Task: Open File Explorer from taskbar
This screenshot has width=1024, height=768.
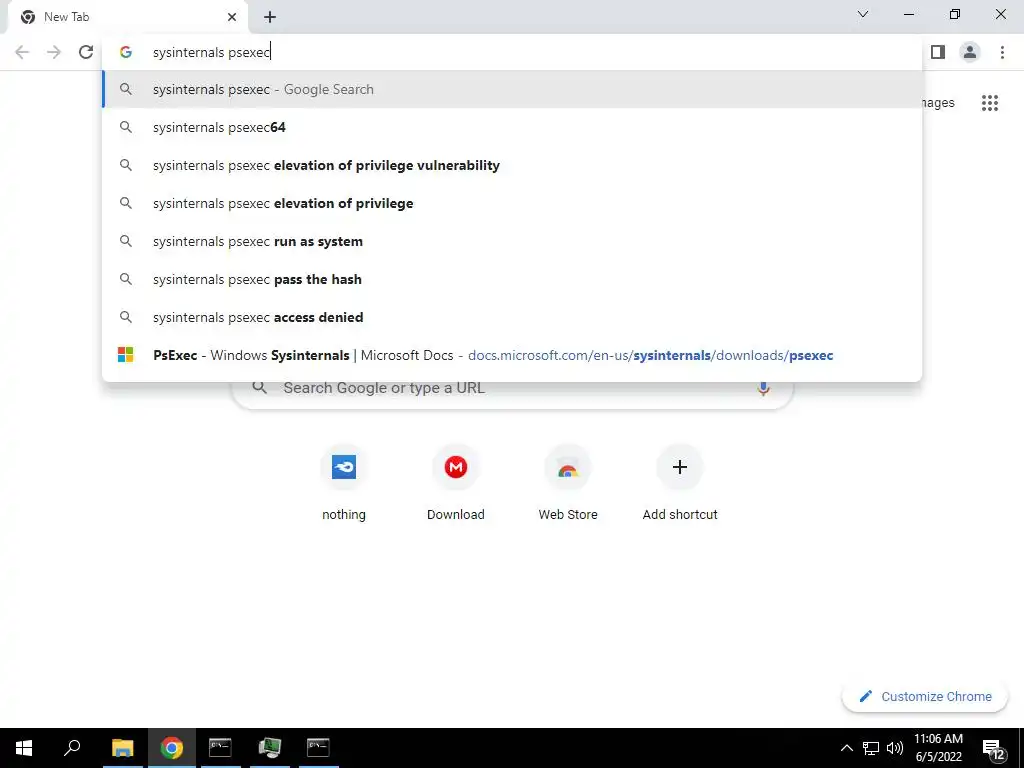Action: click(122, 748)
